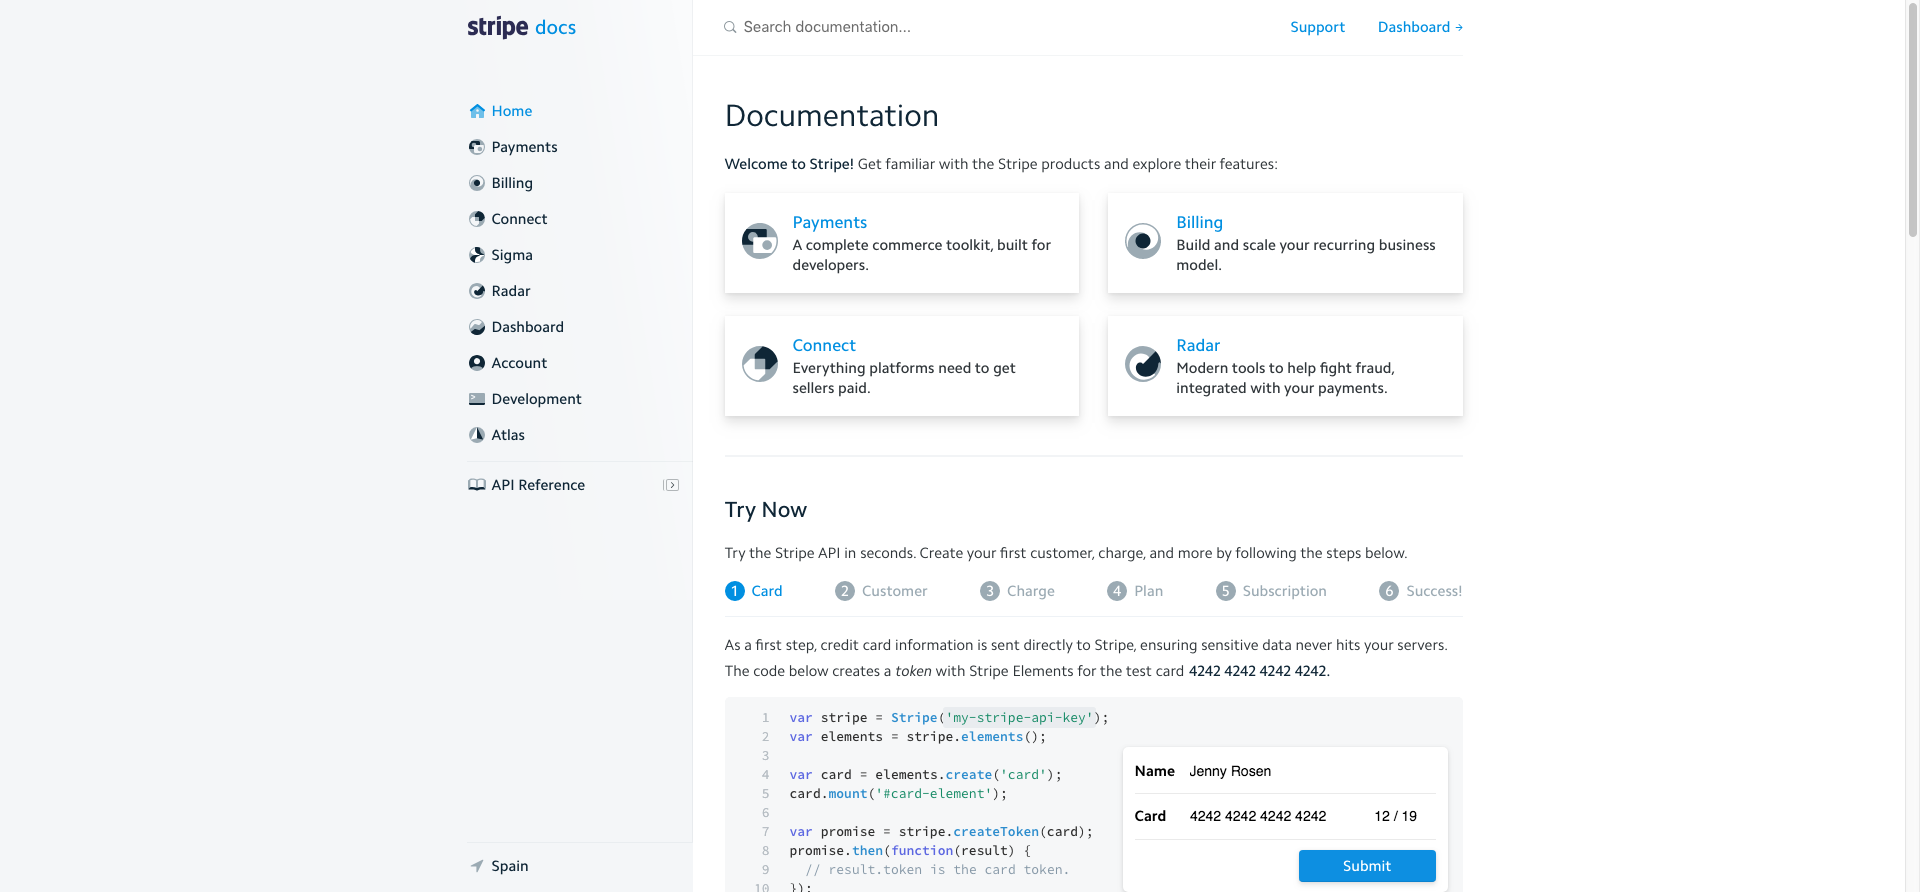The height and width of the screenshot is (892, 1920).
Task: Open Development in the sidebar
Action: [536, 399]
